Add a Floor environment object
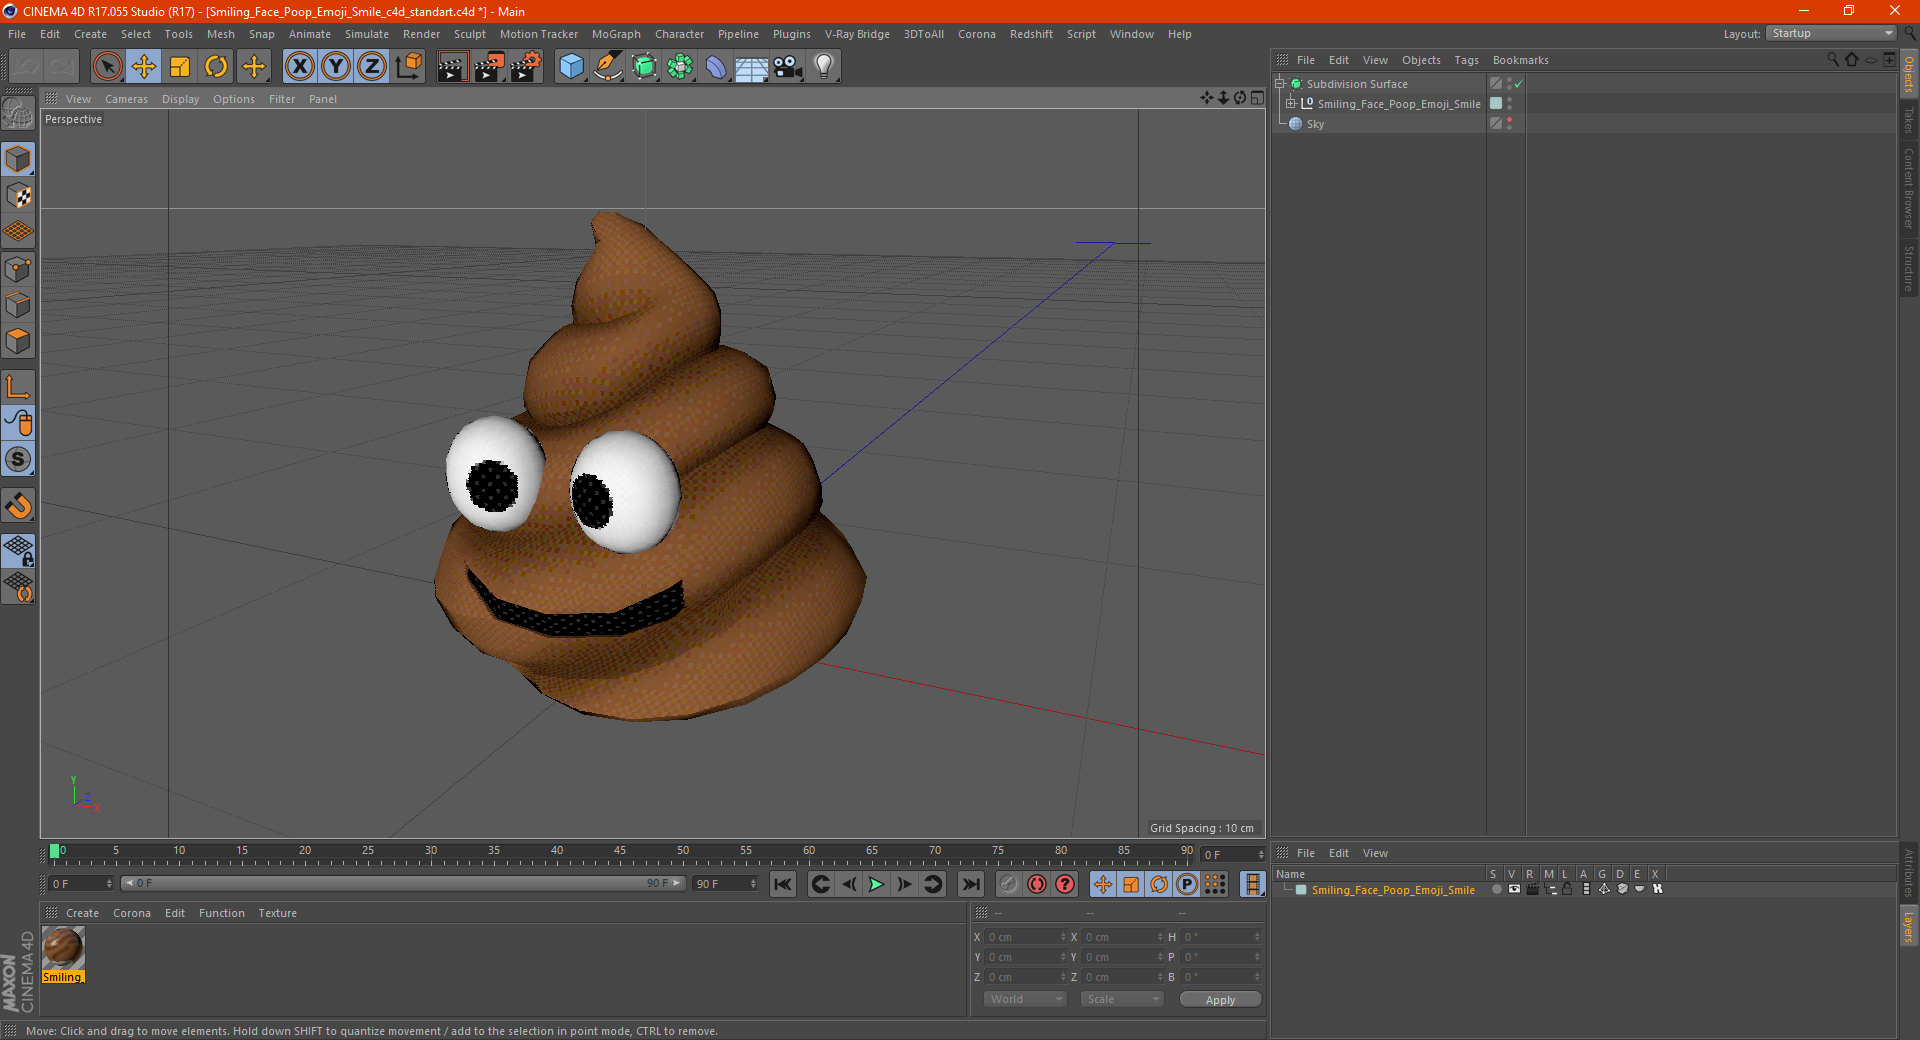The height and width of the screenshot is (1040, 1920). click(752, 67)
